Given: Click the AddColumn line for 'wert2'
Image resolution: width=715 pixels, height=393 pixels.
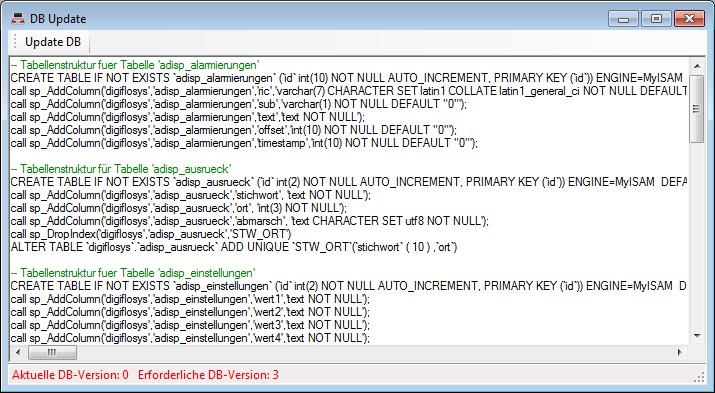Looking at the screenshot, I should point(190,312).
